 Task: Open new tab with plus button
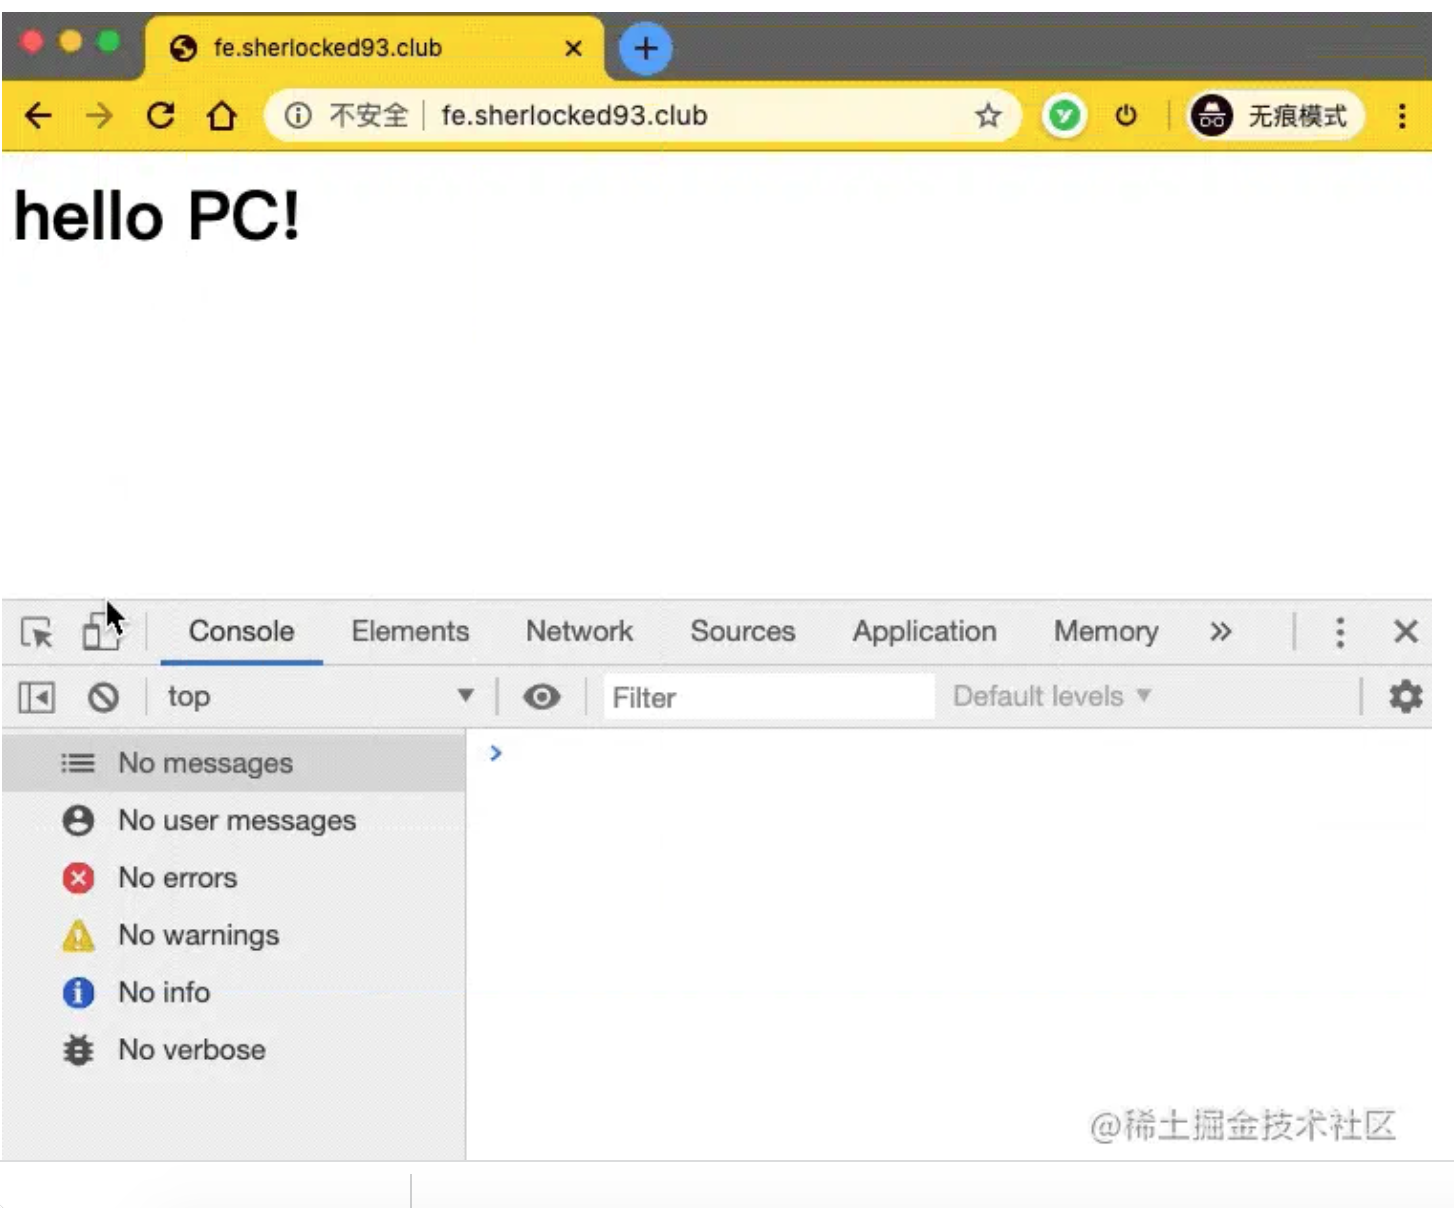click(x=646, y=48)
